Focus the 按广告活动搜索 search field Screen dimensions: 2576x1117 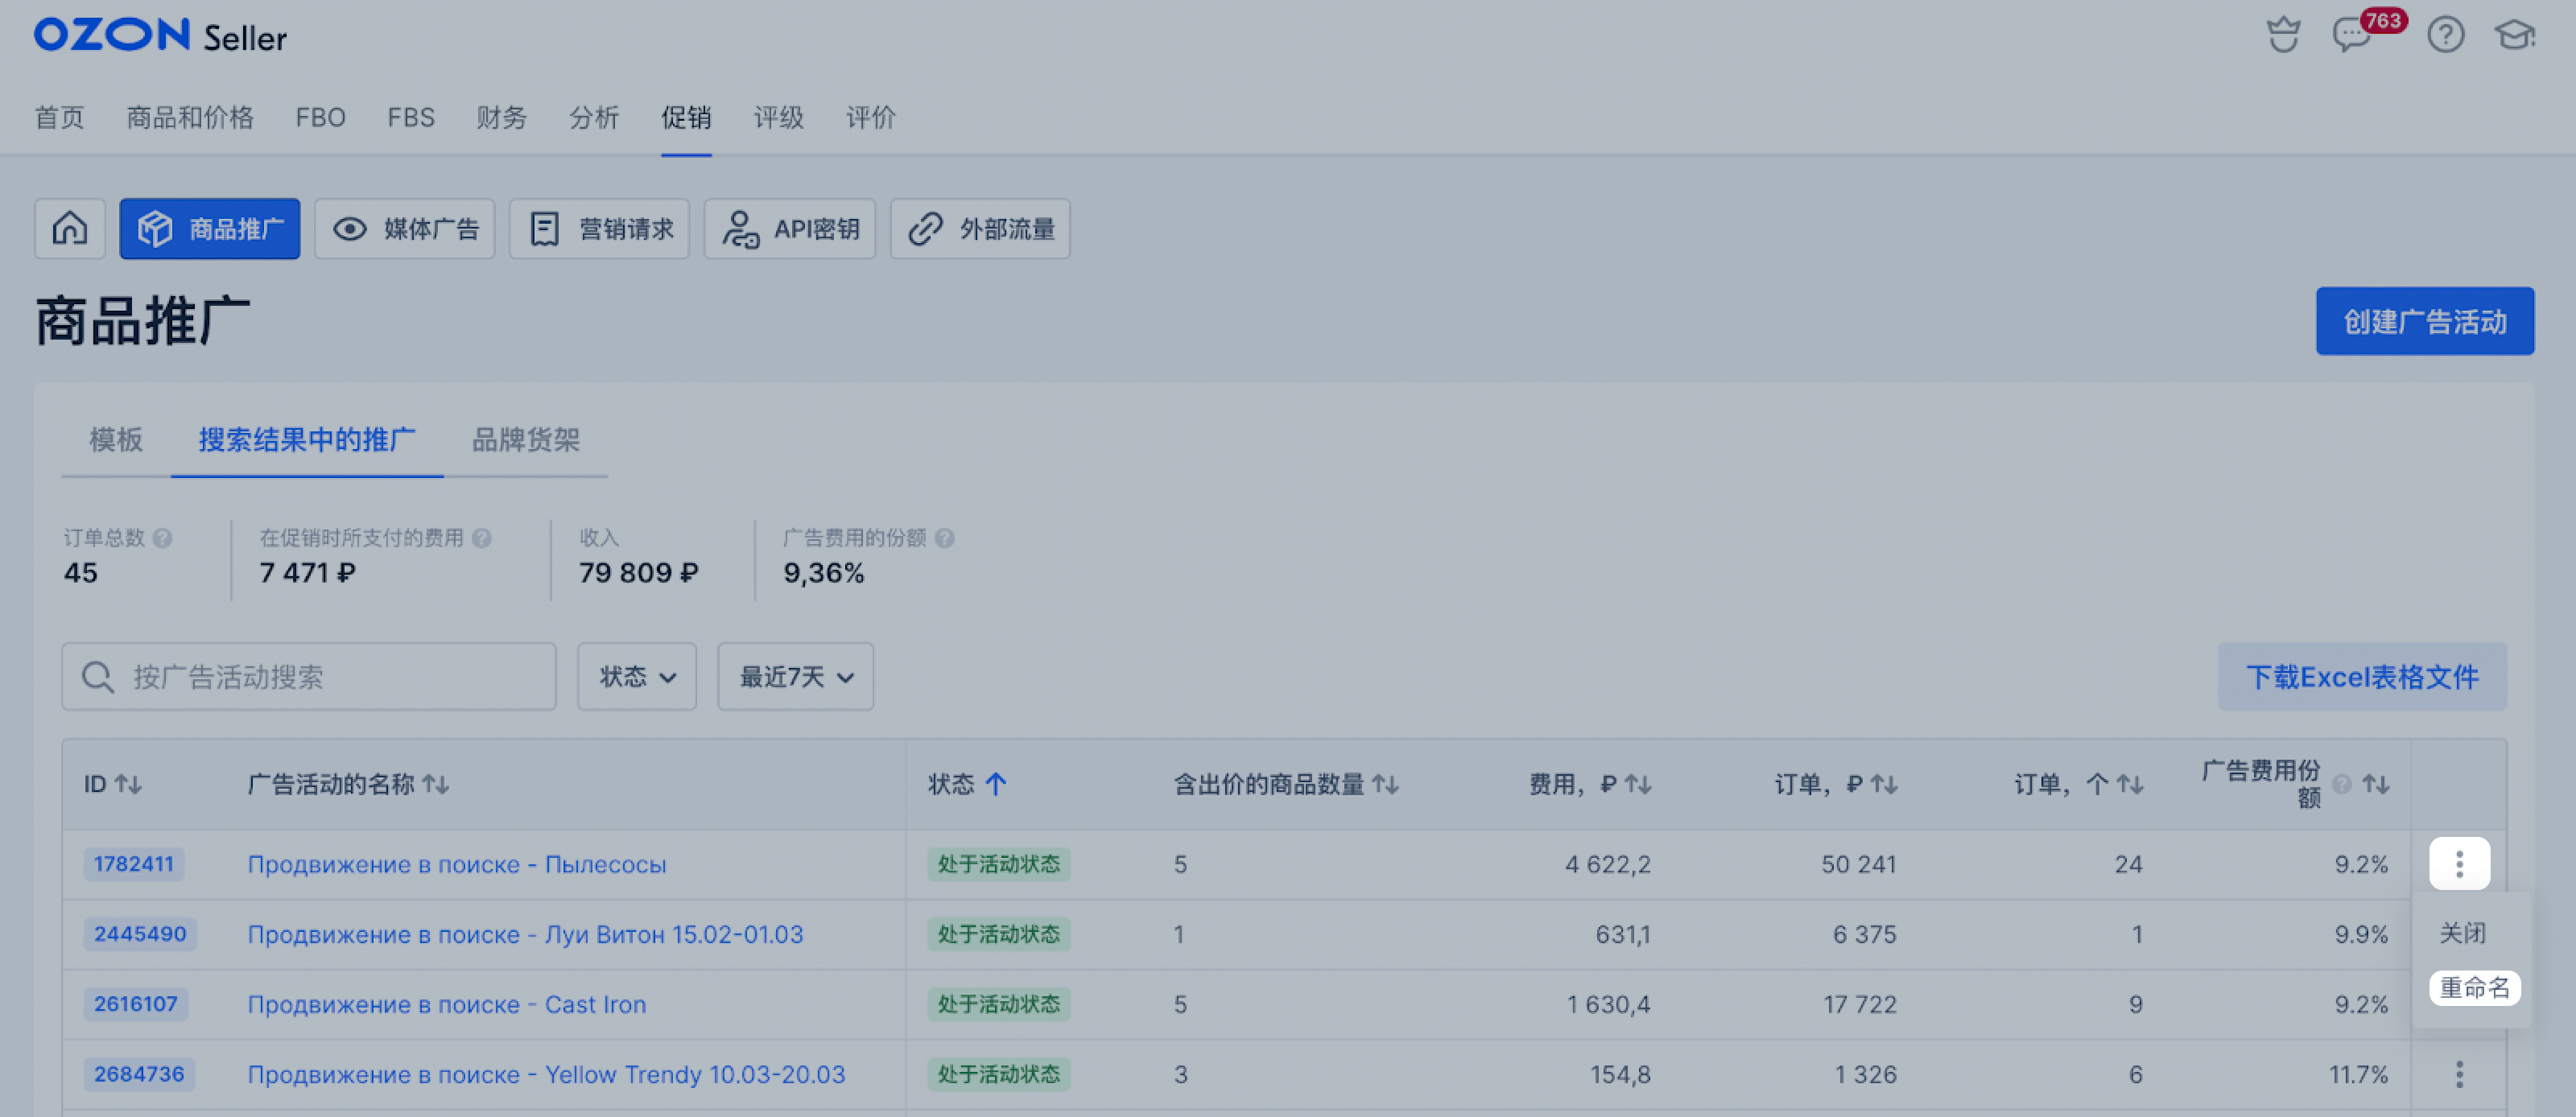[309, 677]
